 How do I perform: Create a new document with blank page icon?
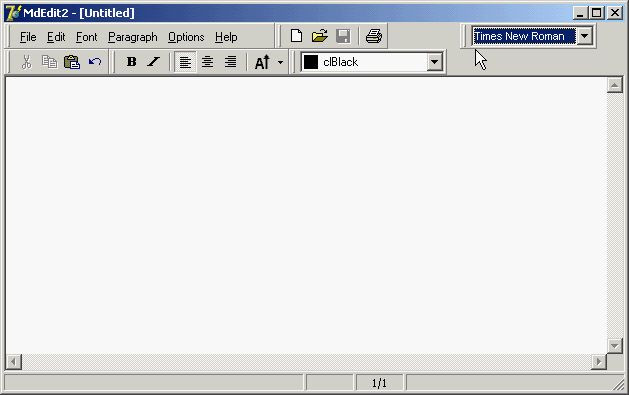(x=296, y=36)
